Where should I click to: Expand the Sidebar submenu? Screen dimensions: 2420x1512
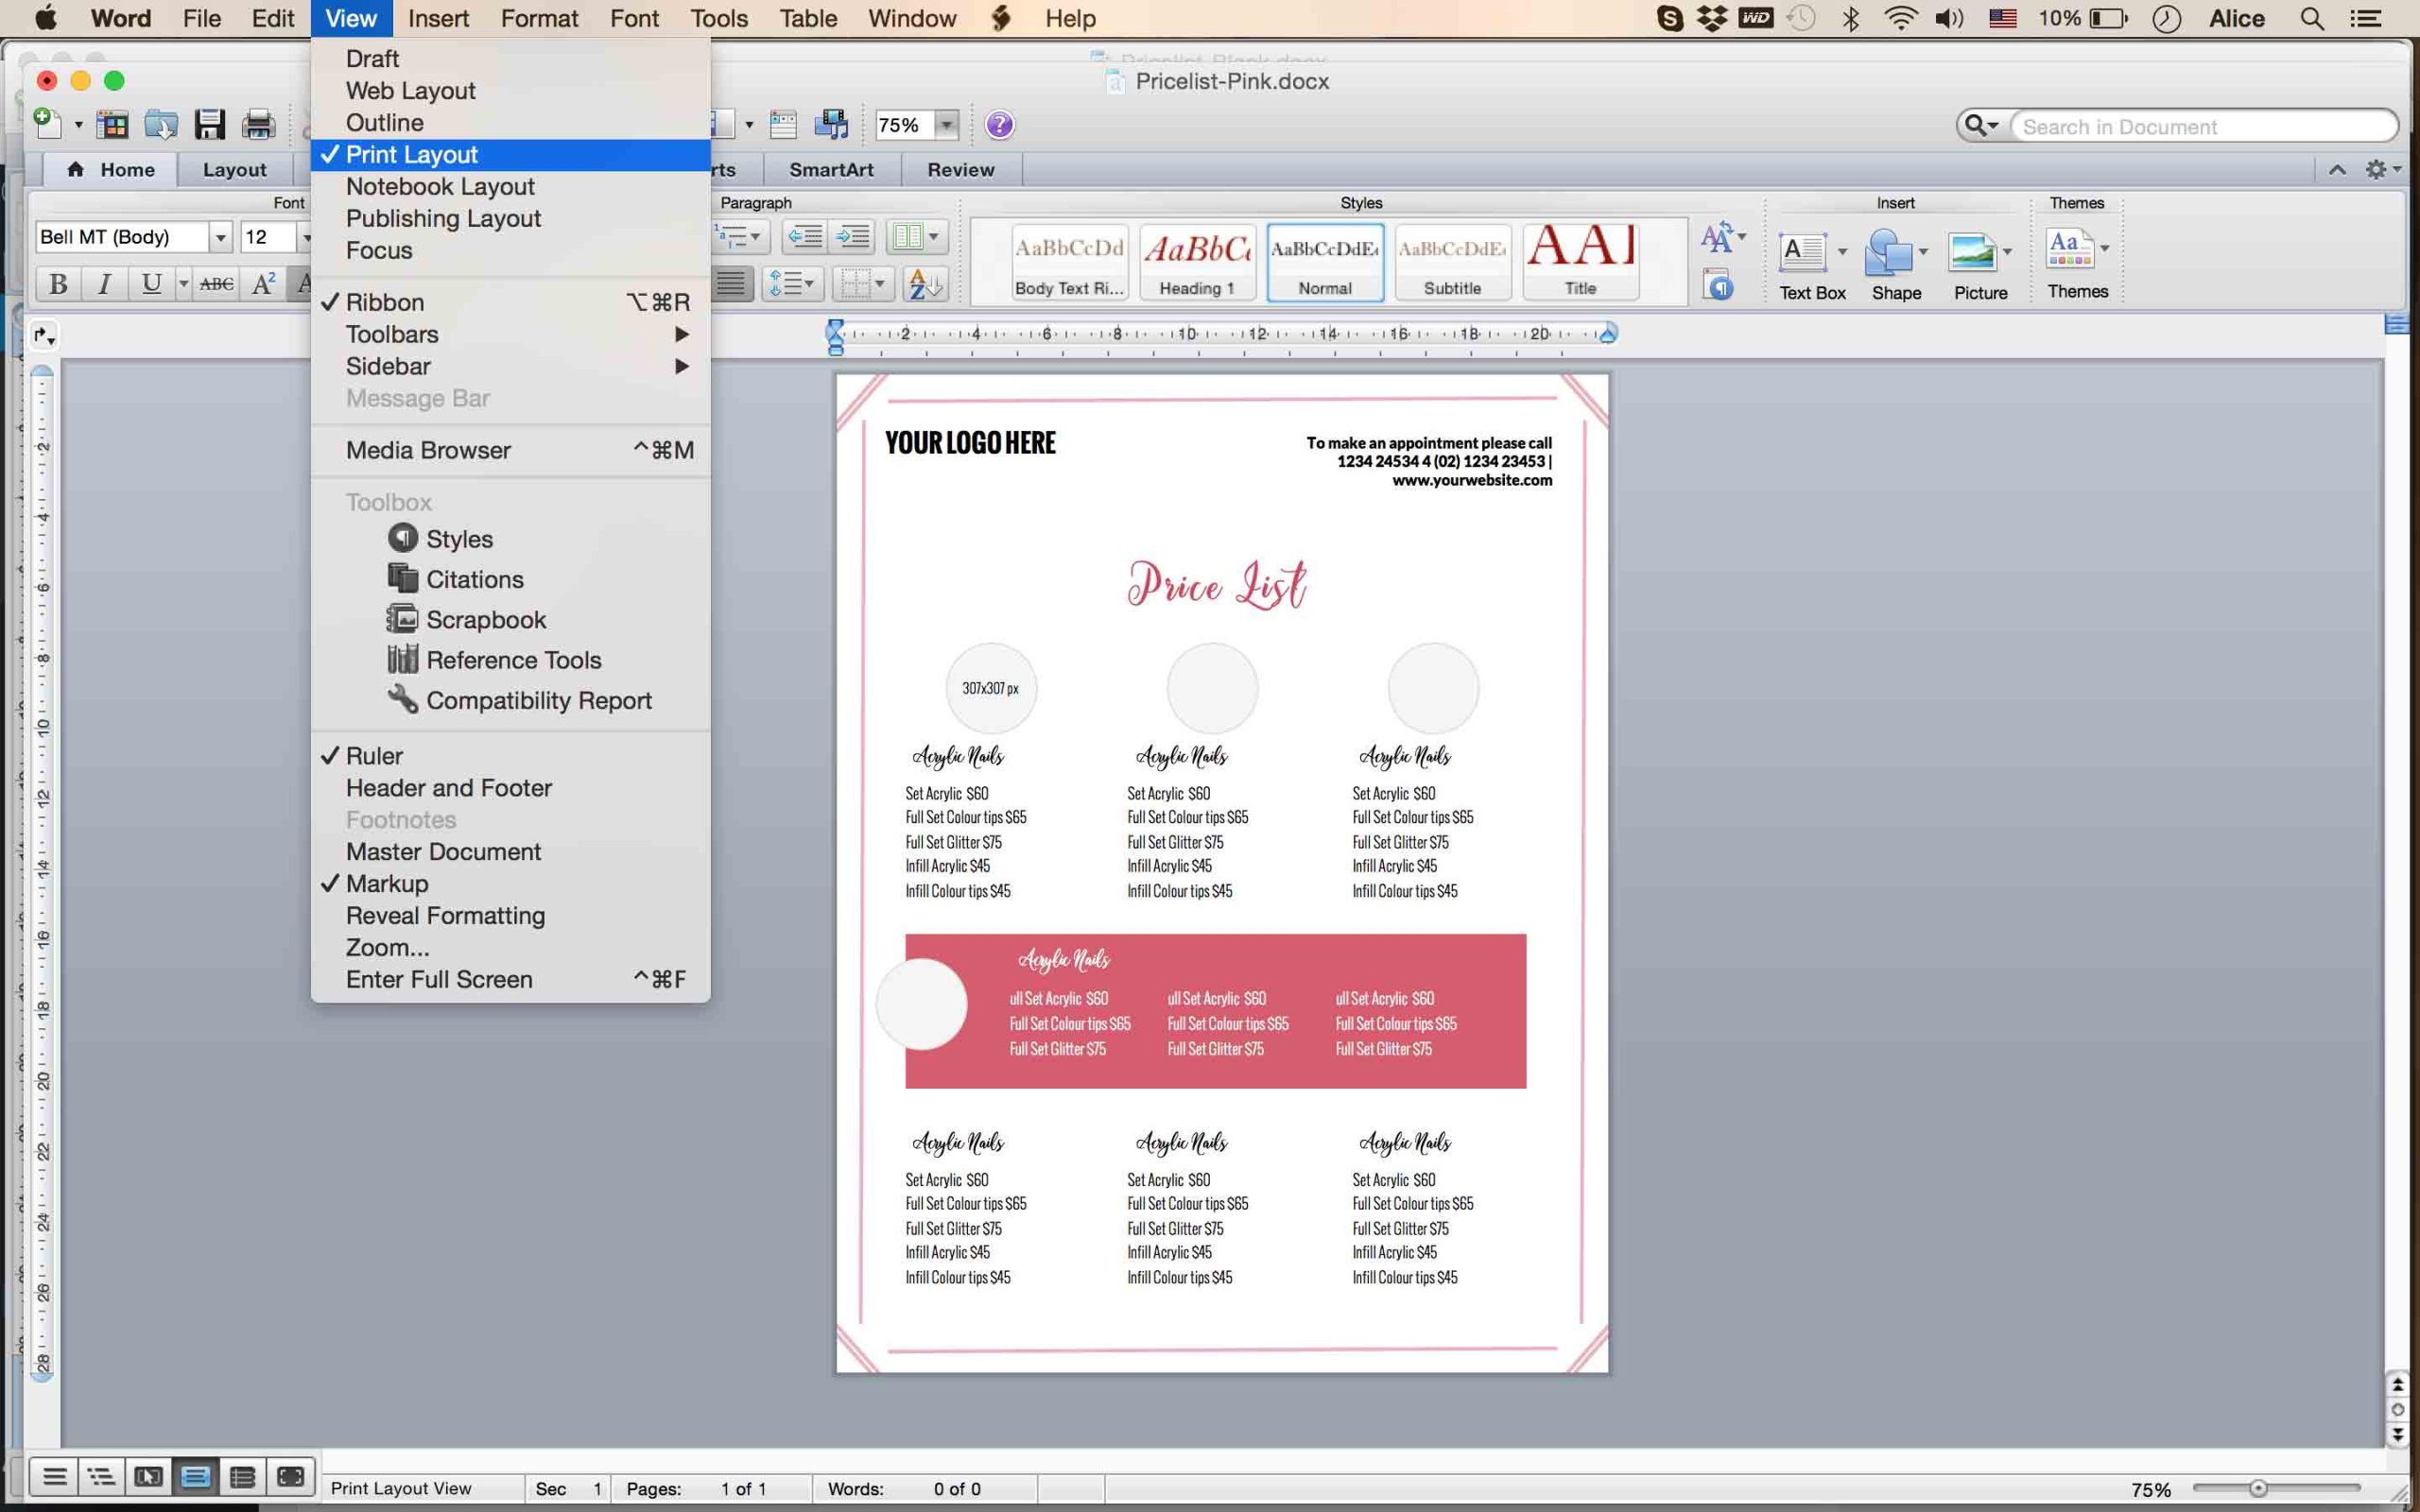tap(388, 366)
